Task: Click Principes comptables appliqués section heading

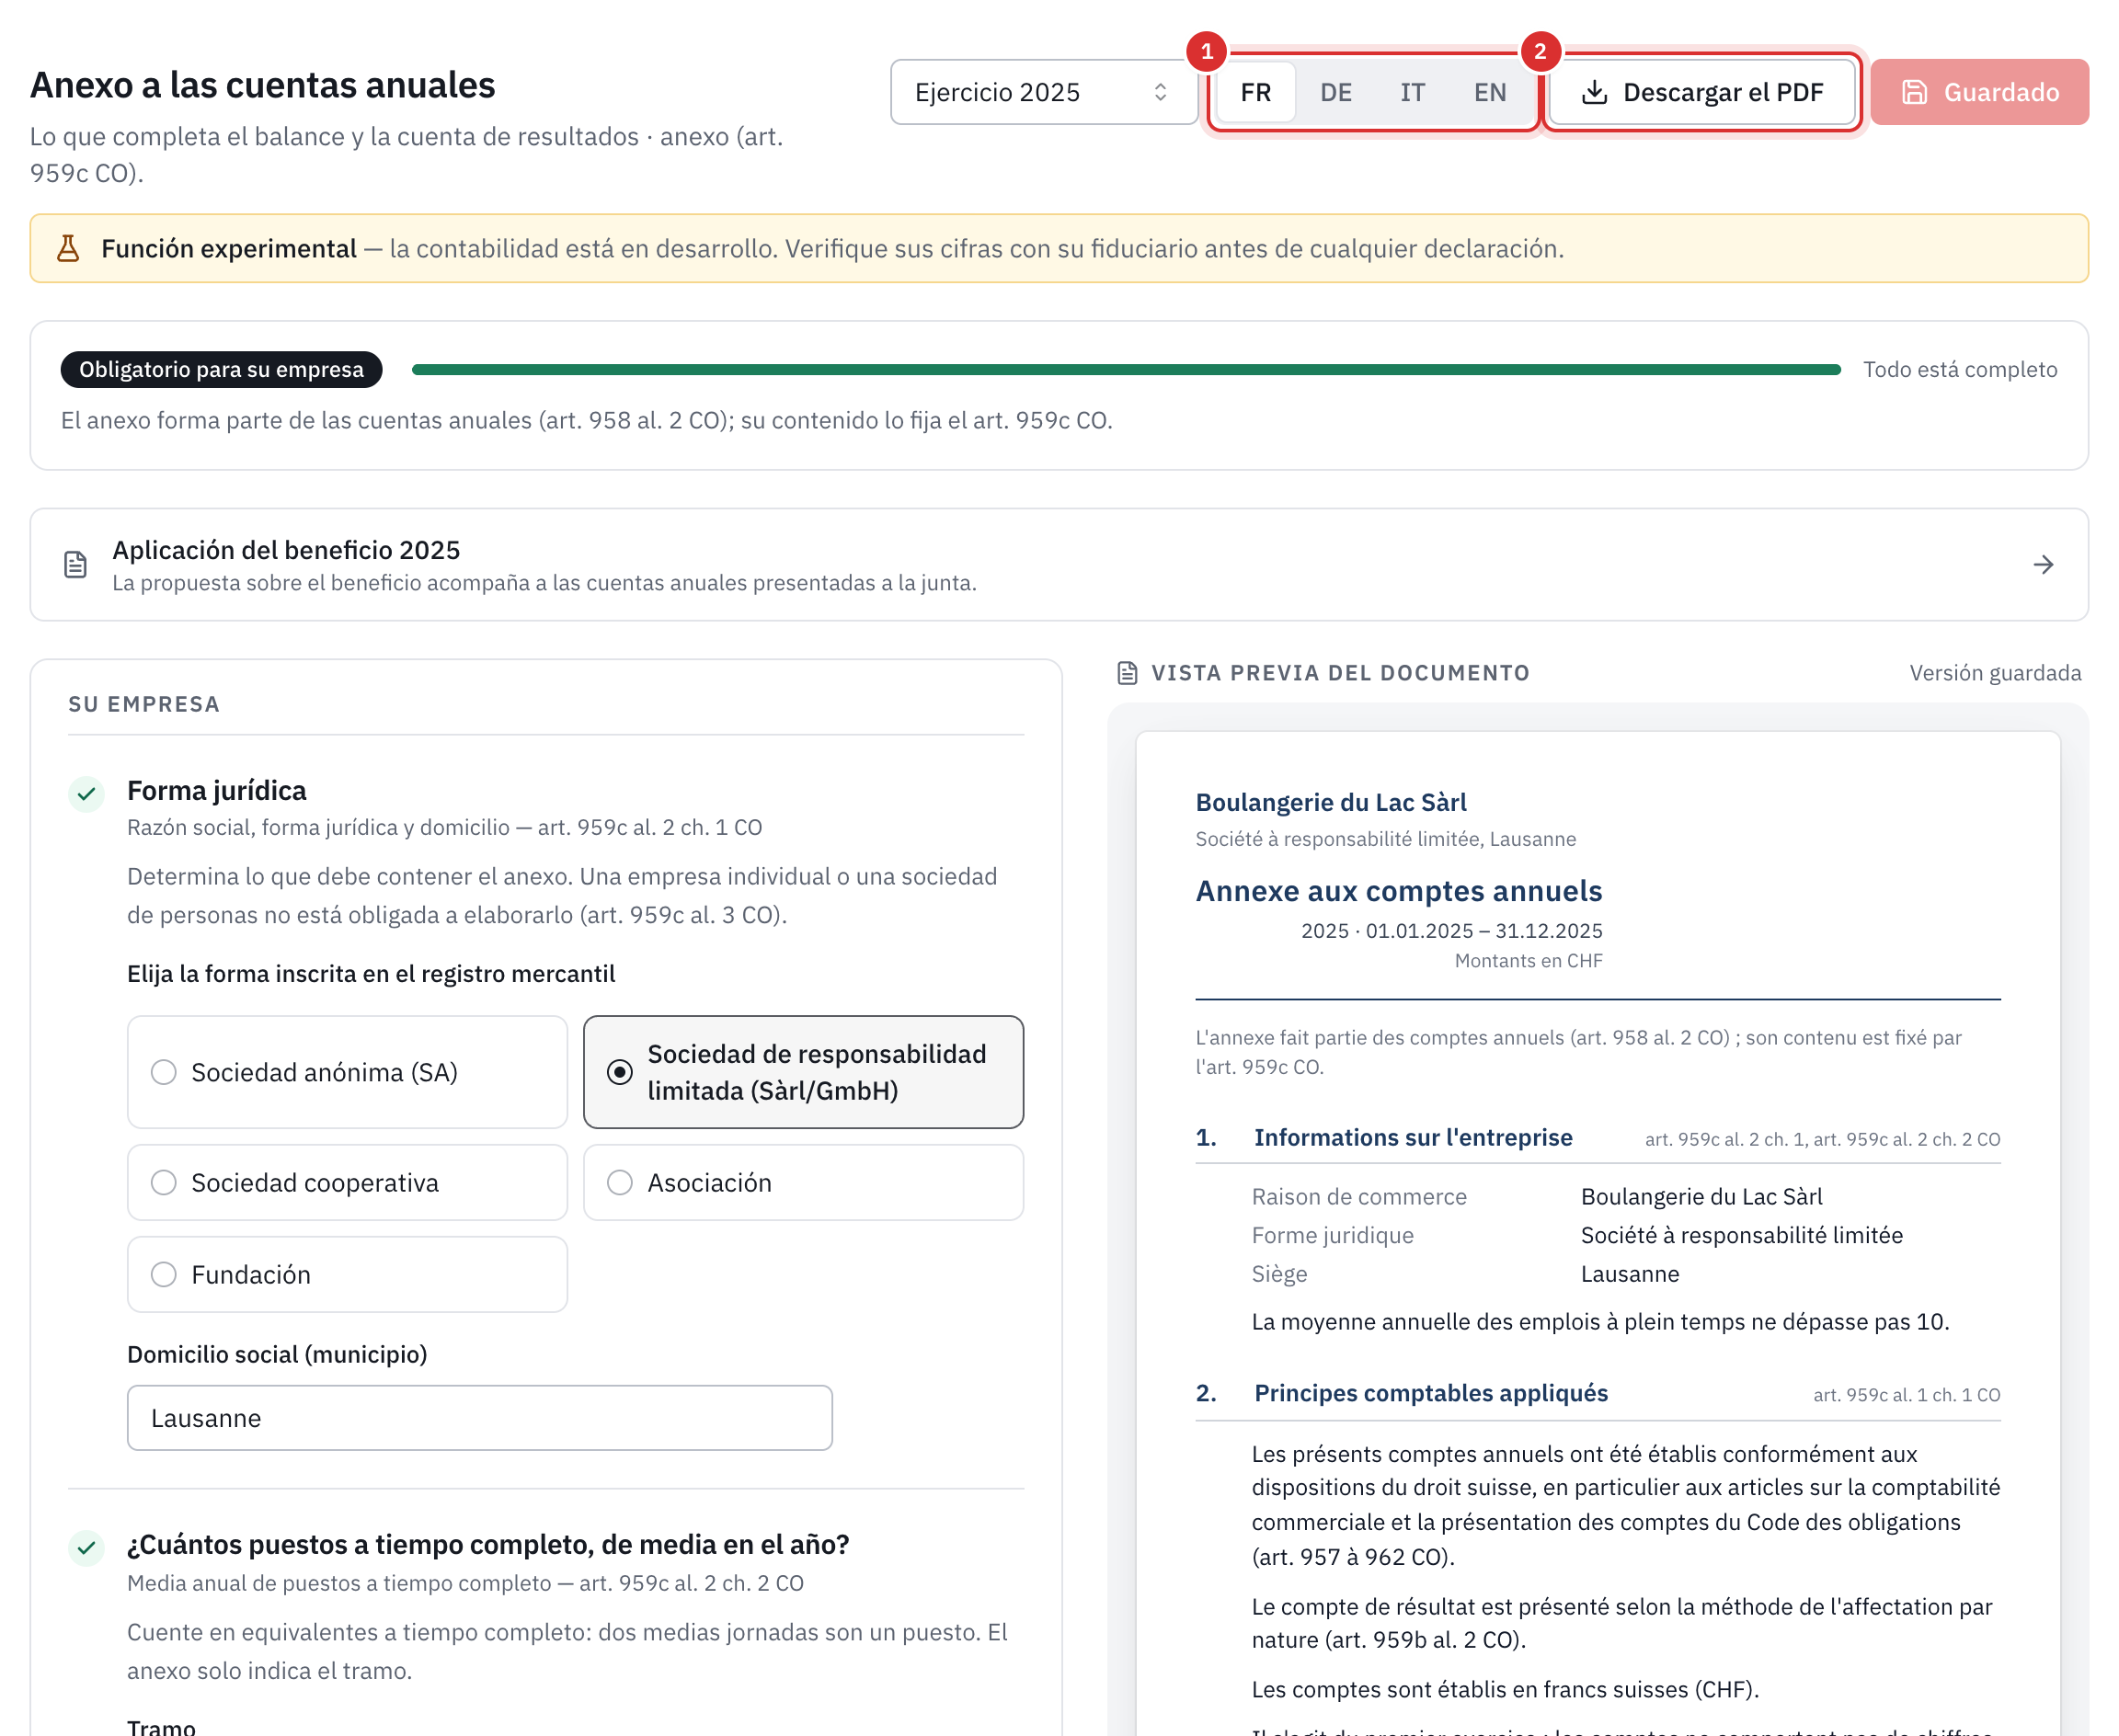Action: tap(1431, 1394)
